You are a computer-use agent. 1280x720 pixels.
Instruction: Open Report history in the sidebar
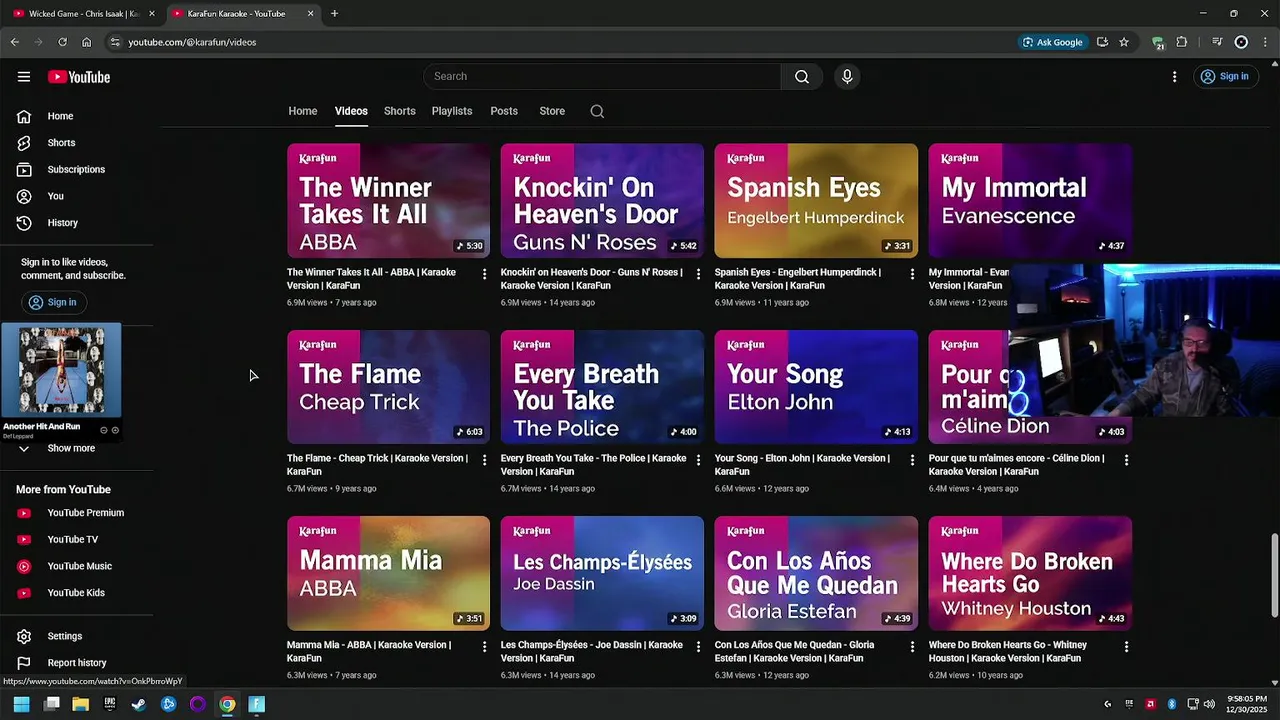[77, 663]
